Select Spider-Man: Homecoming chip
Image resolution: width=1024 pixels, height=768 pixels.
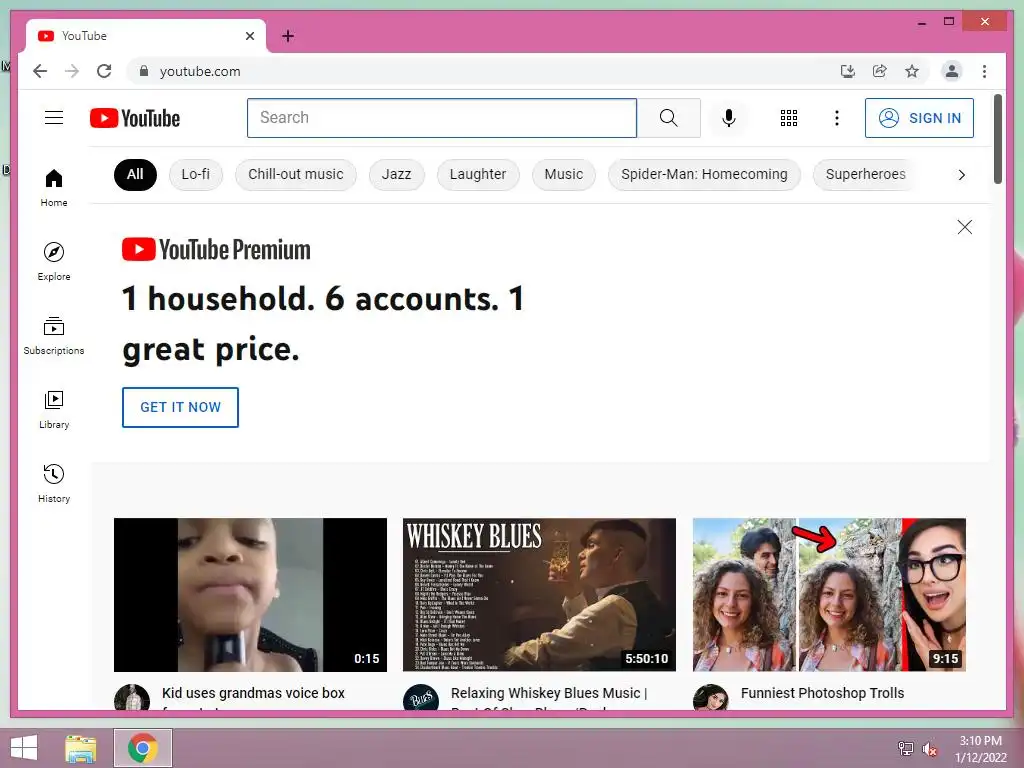(x=704, y=174)
